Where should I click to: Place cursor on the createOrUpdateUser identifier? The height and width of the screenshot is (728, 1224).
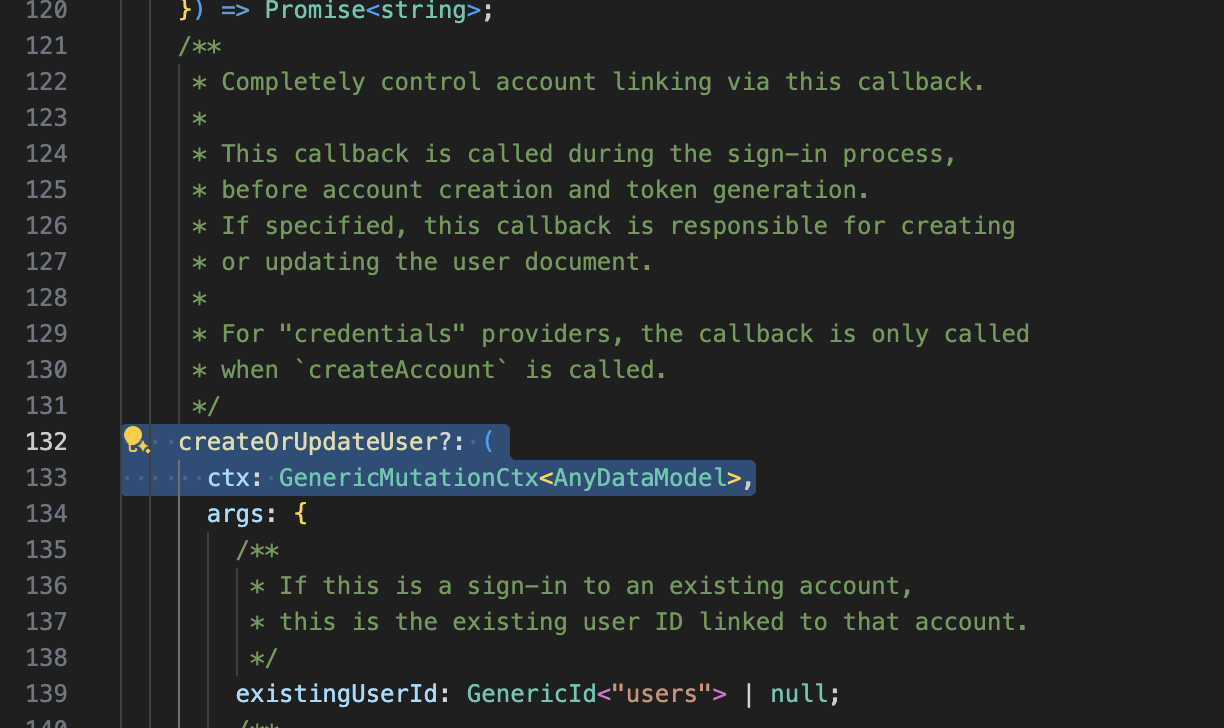pos(309,441)
